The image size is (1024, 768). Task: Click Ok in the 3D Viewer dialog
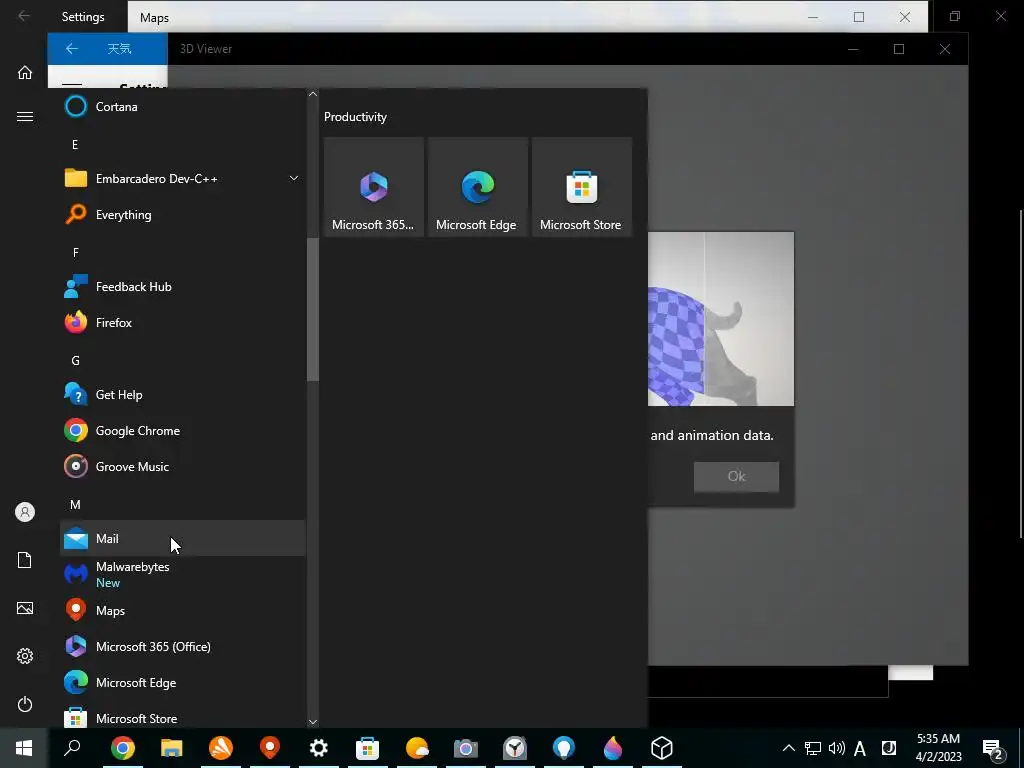(x=736, y=477)
